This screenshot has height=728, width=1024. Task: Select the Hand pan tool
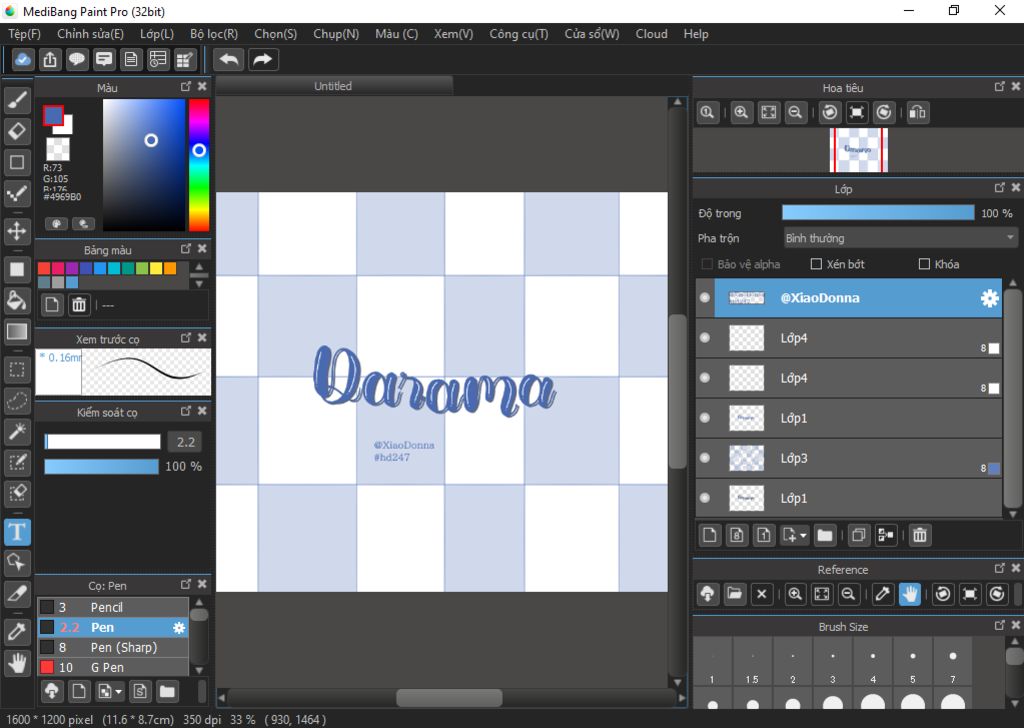17,663
